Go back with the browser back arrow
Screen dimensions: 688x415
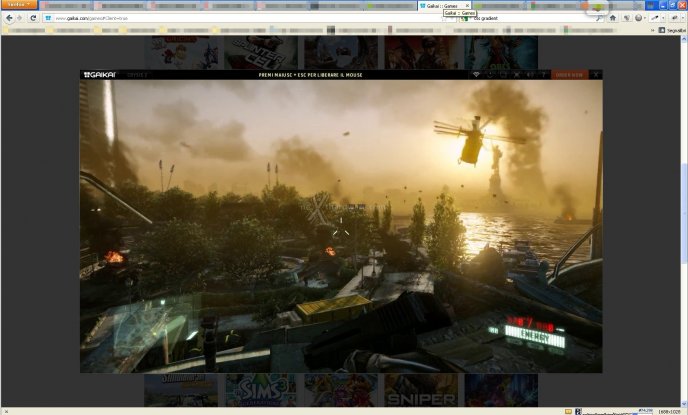coord(9,18)
